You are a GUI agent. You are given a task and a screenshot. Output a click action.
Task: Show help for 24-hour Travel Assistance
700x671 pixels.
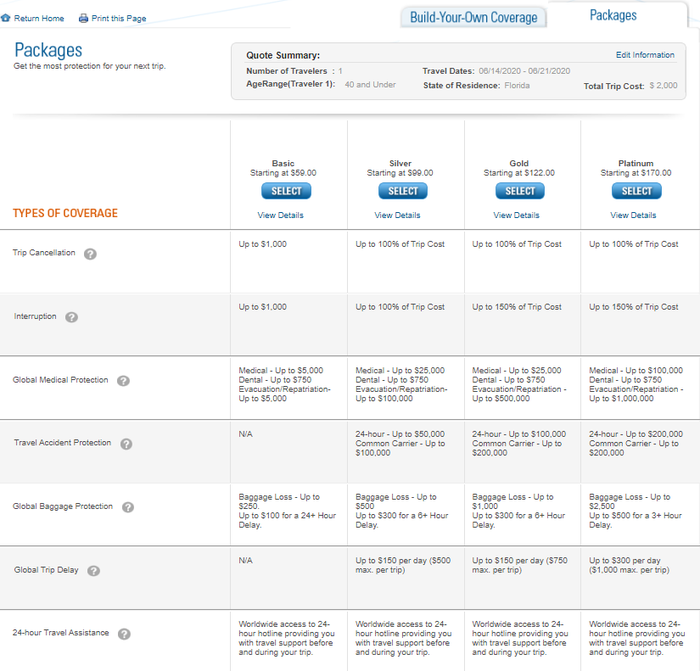124,634
